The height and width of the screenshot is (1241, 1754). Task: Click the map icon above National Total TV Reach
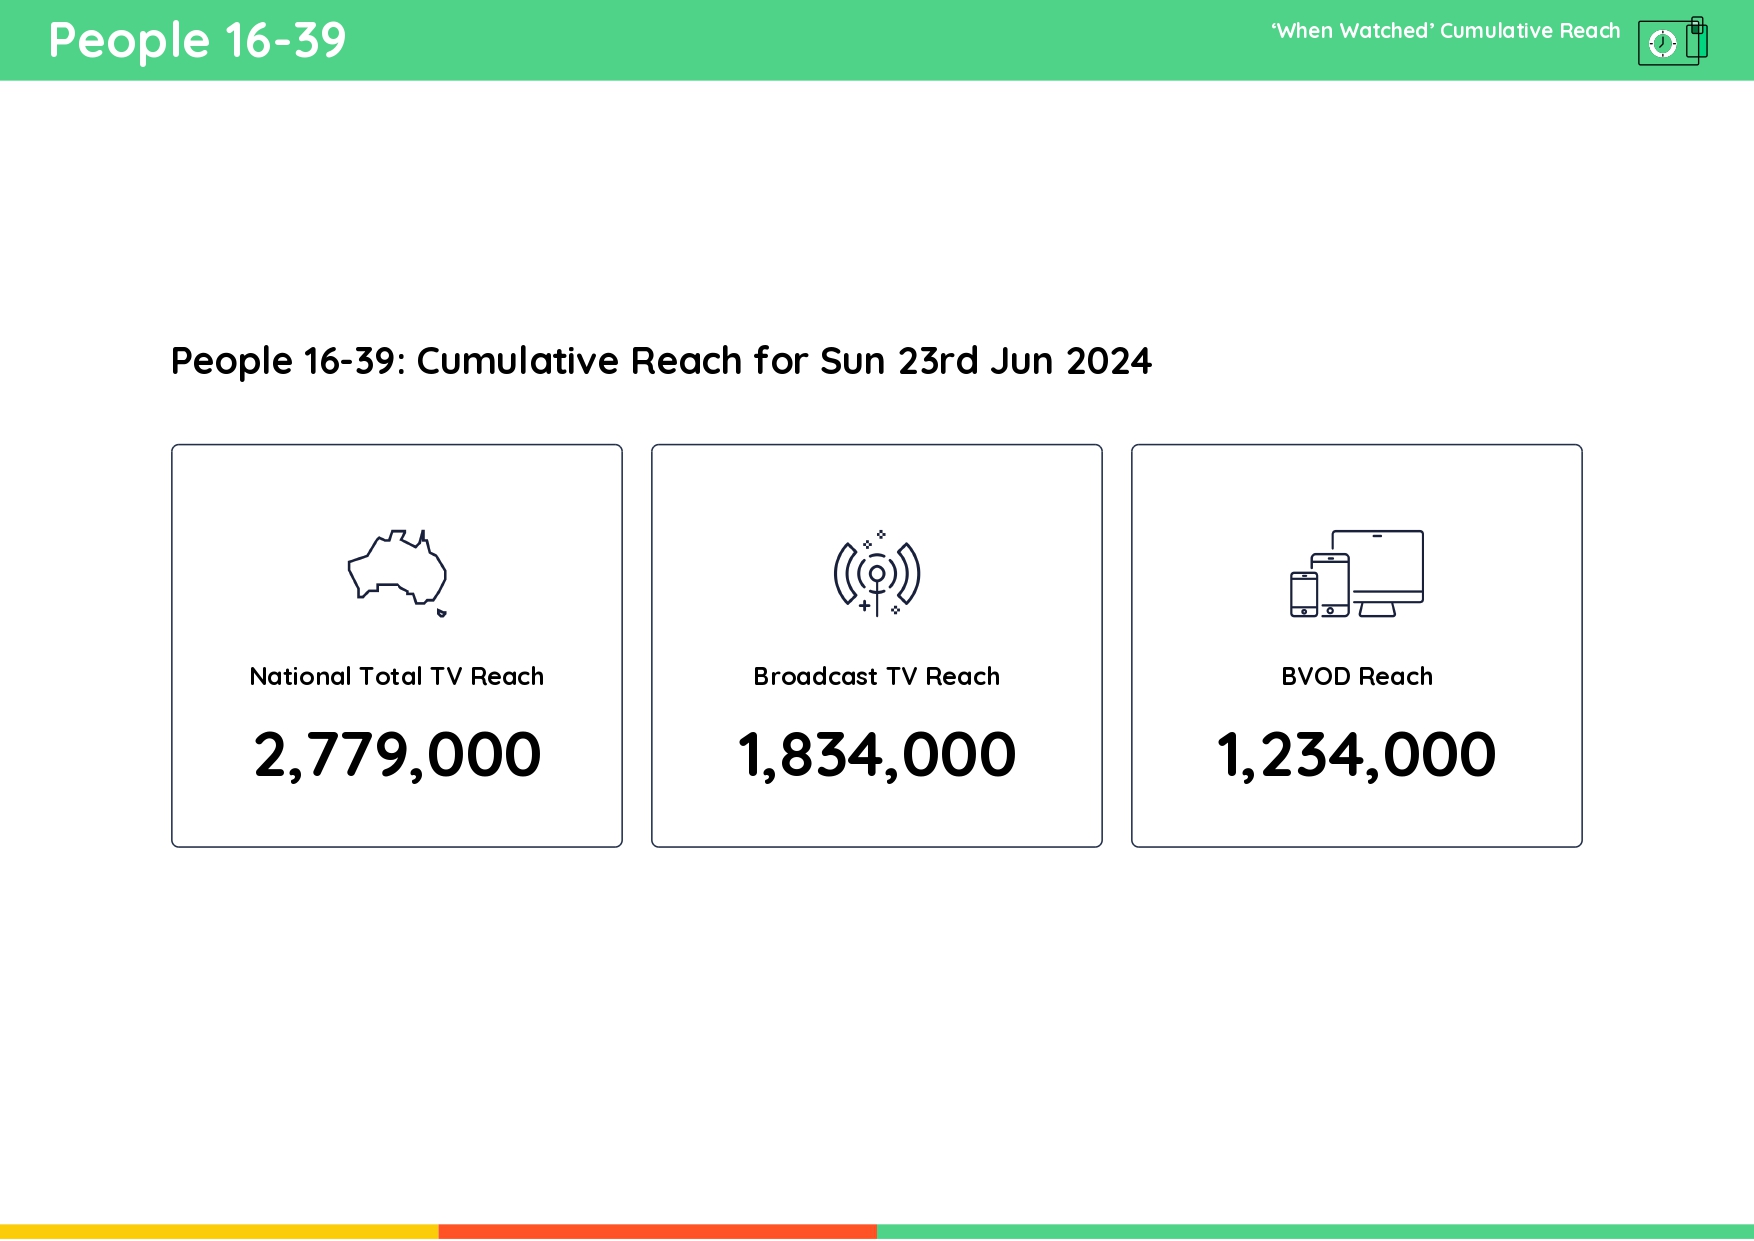(396, 570)
